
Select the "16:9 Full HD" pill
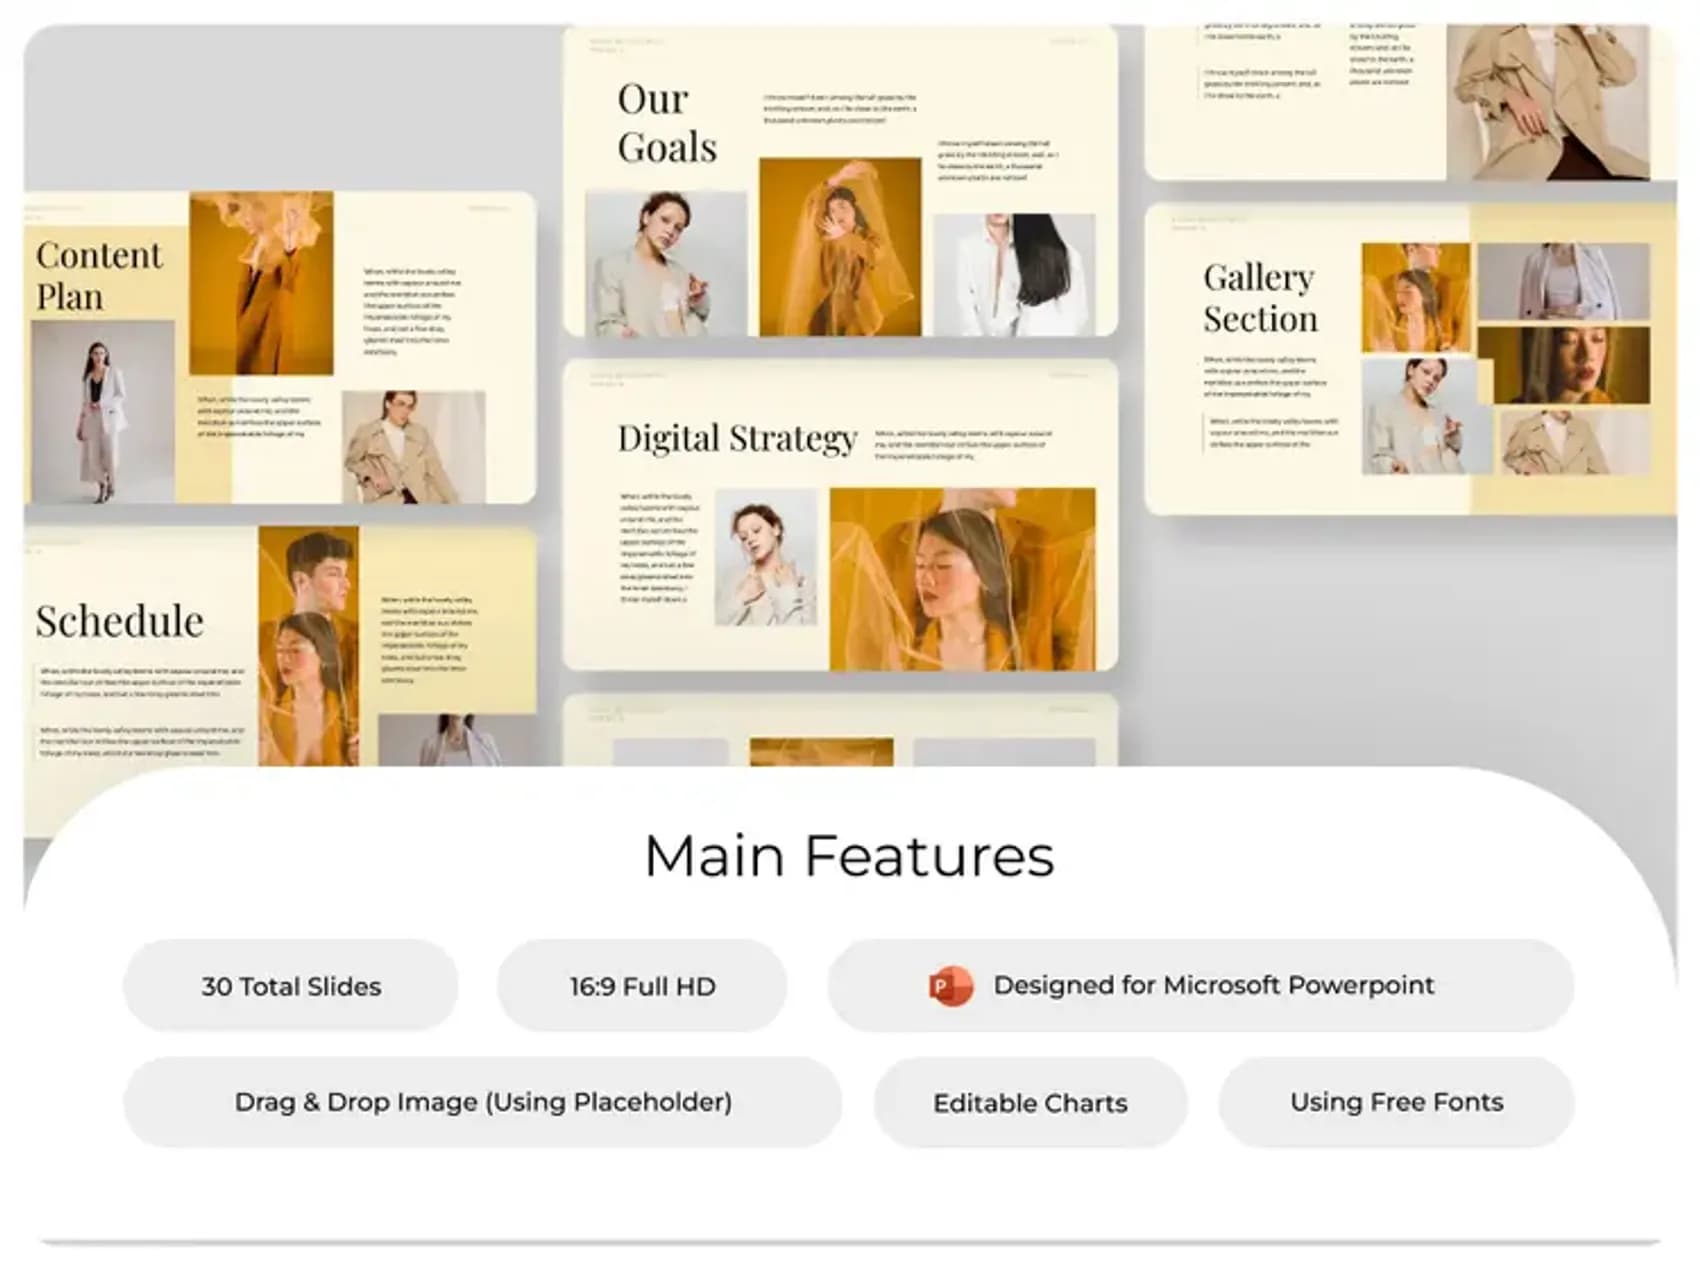[x=642, y=986]
